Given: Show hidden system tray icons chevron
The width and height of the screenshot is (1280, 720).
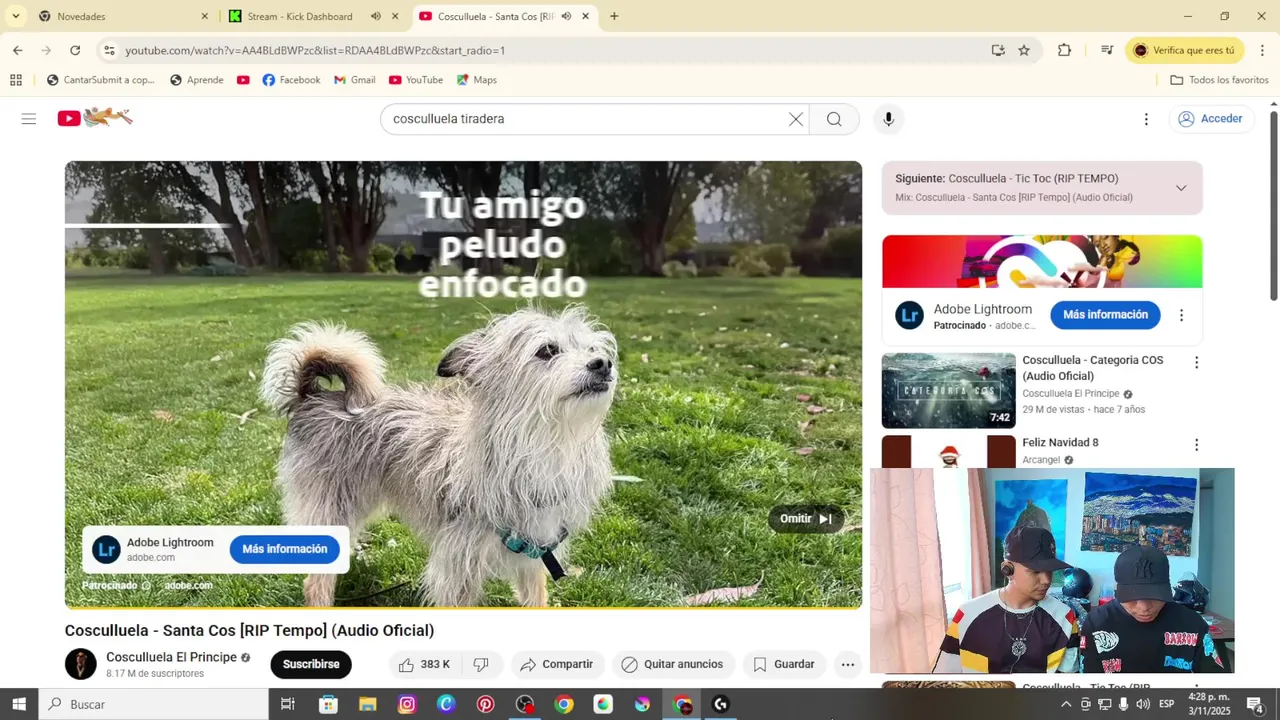Looking at the screenshot, I should pyautogui.click(x=1066, y=704).
